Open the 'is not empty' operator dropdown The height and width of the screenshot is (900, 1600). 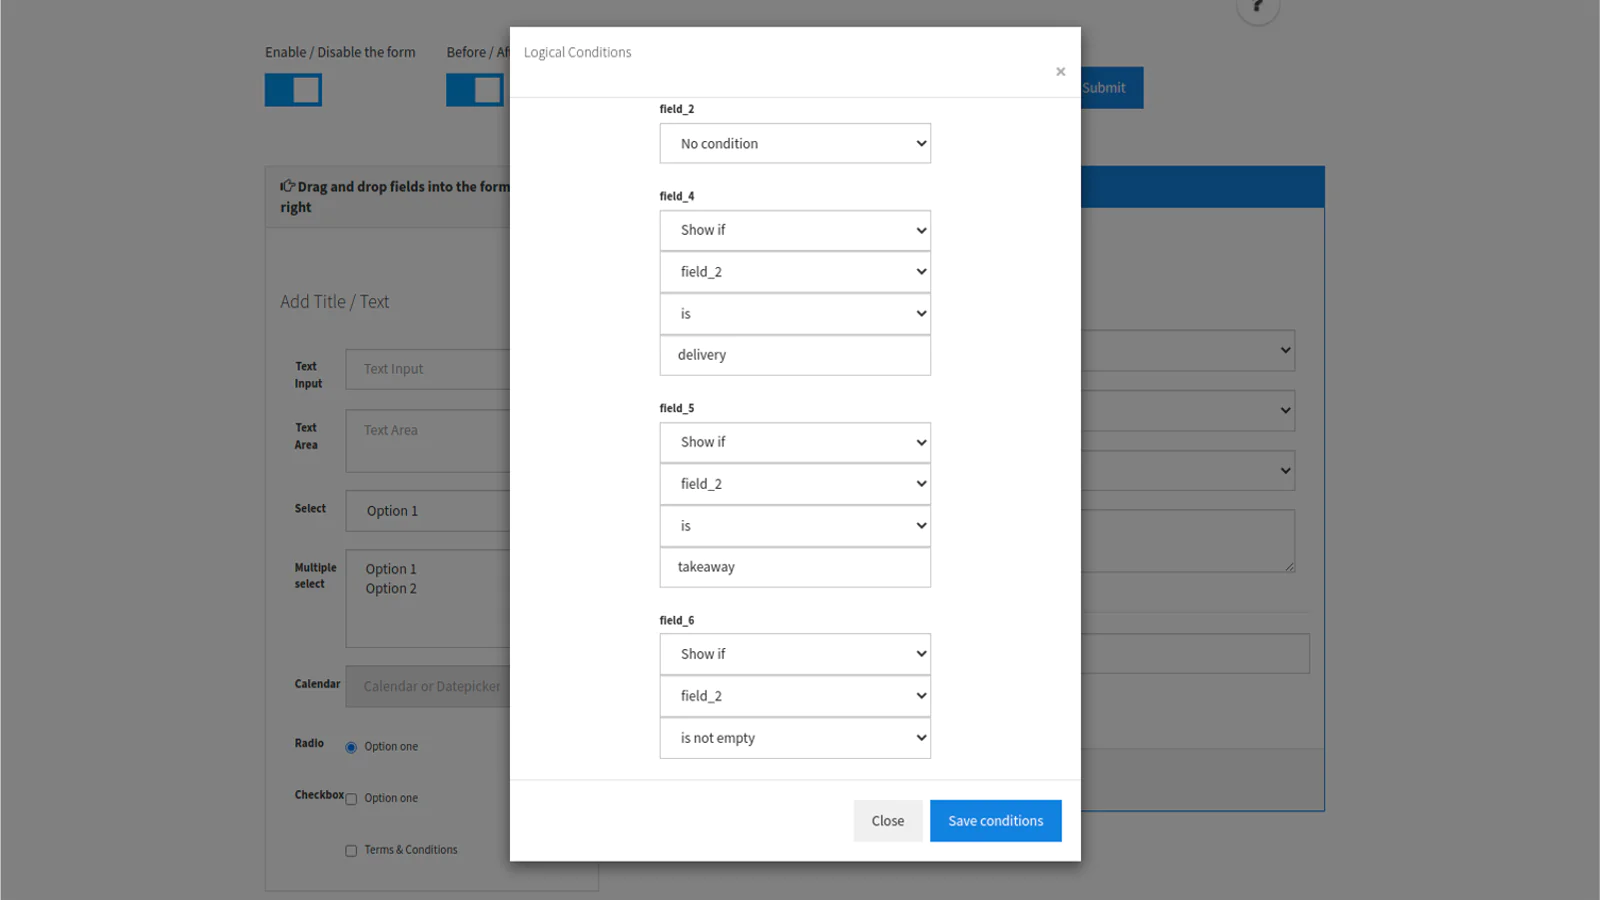click(795, 738)
